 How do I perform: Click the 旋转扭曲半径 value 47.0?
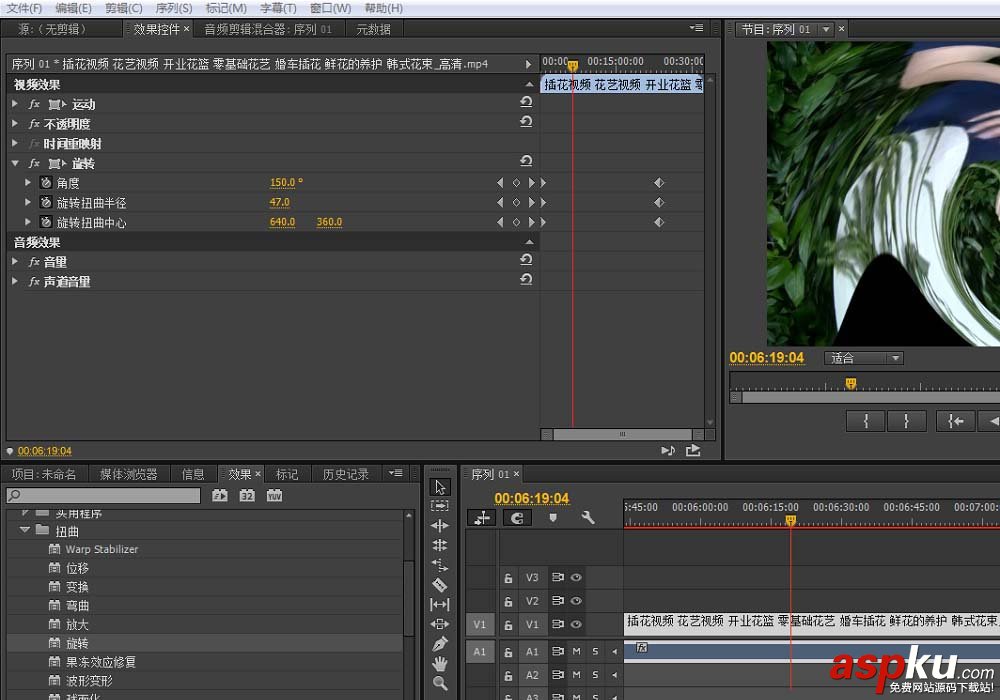(x=279, y=202)
